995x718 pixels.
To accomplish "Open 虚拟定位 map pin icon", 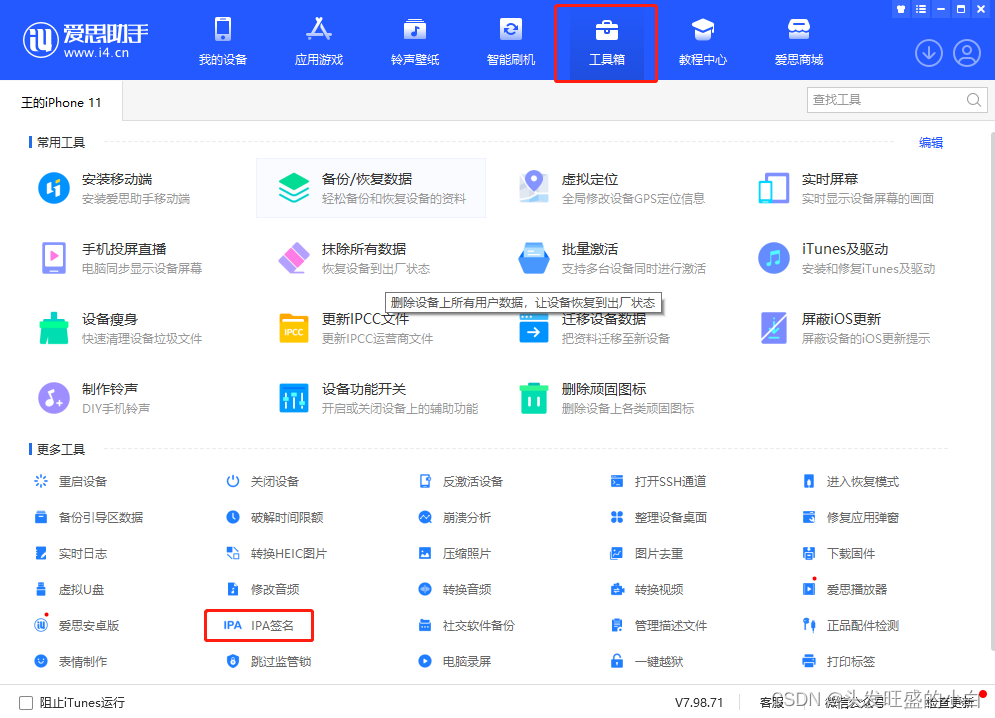I will click(x=534, y=187).
